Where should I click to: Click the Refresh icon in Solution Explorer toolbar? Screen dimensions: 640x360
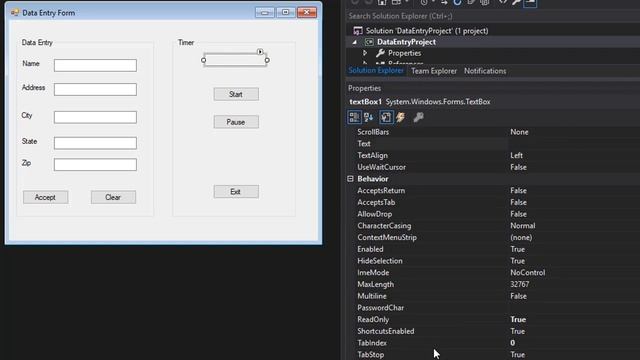tap(457, 2)
